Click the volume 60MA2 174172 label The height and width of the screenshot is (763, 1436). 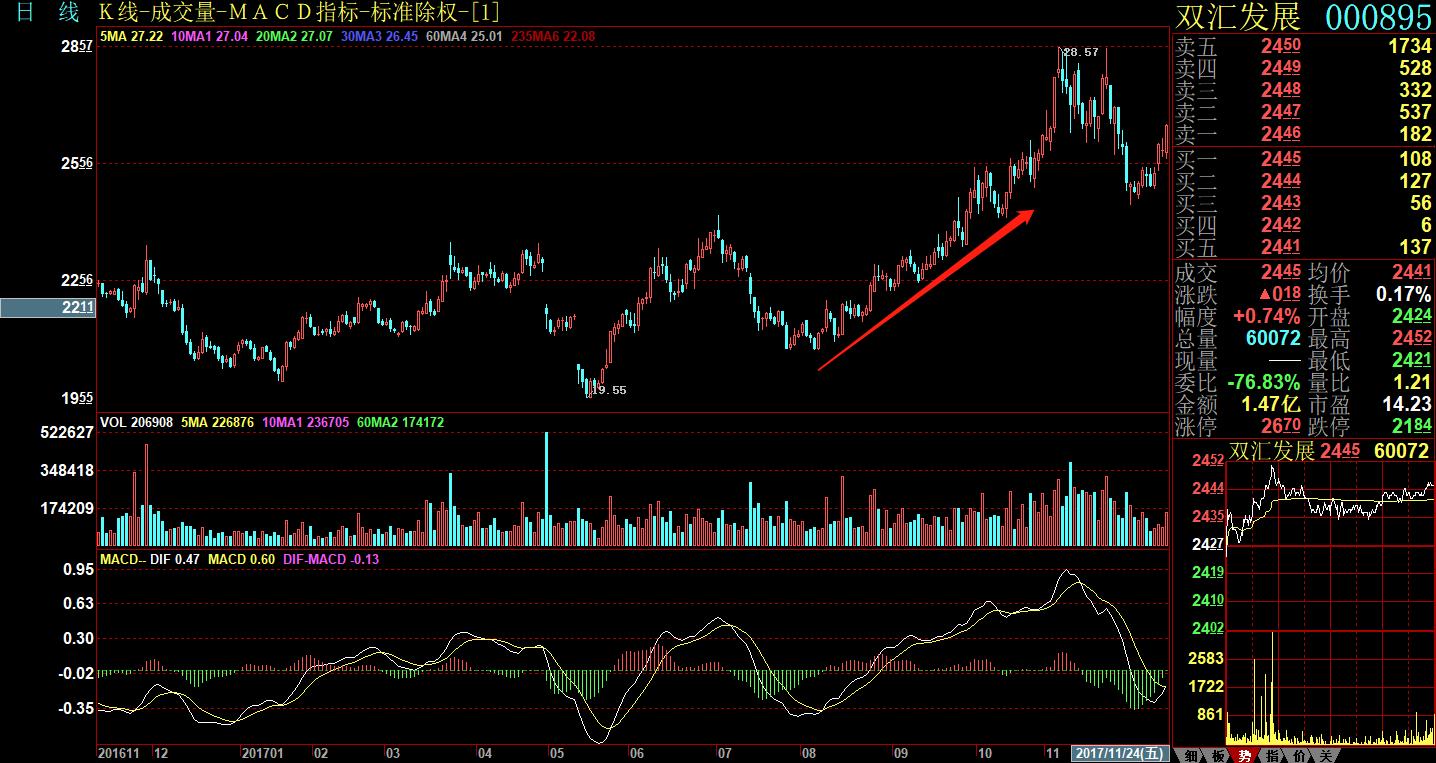(x=400, y=422)
